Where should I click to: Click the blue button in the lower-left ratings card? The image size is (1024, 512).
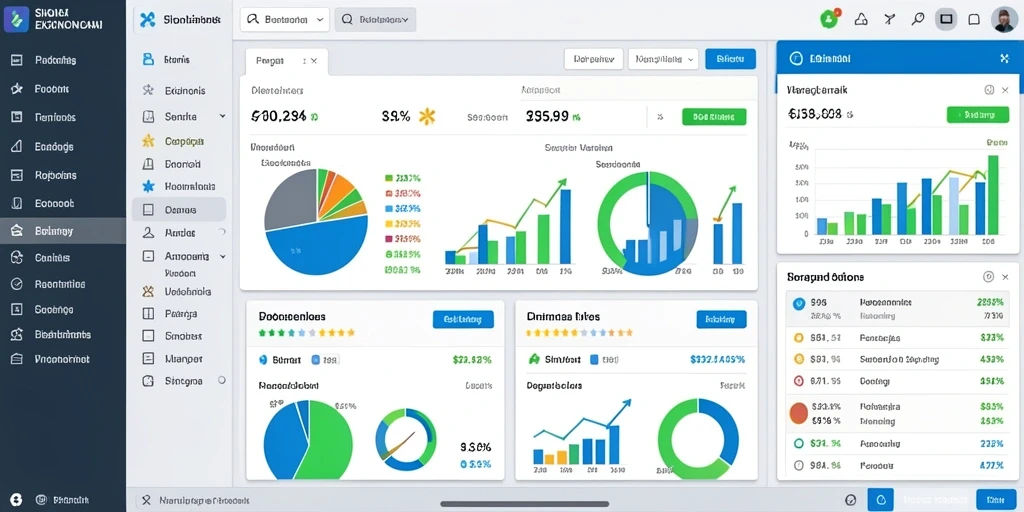point(463,319)
